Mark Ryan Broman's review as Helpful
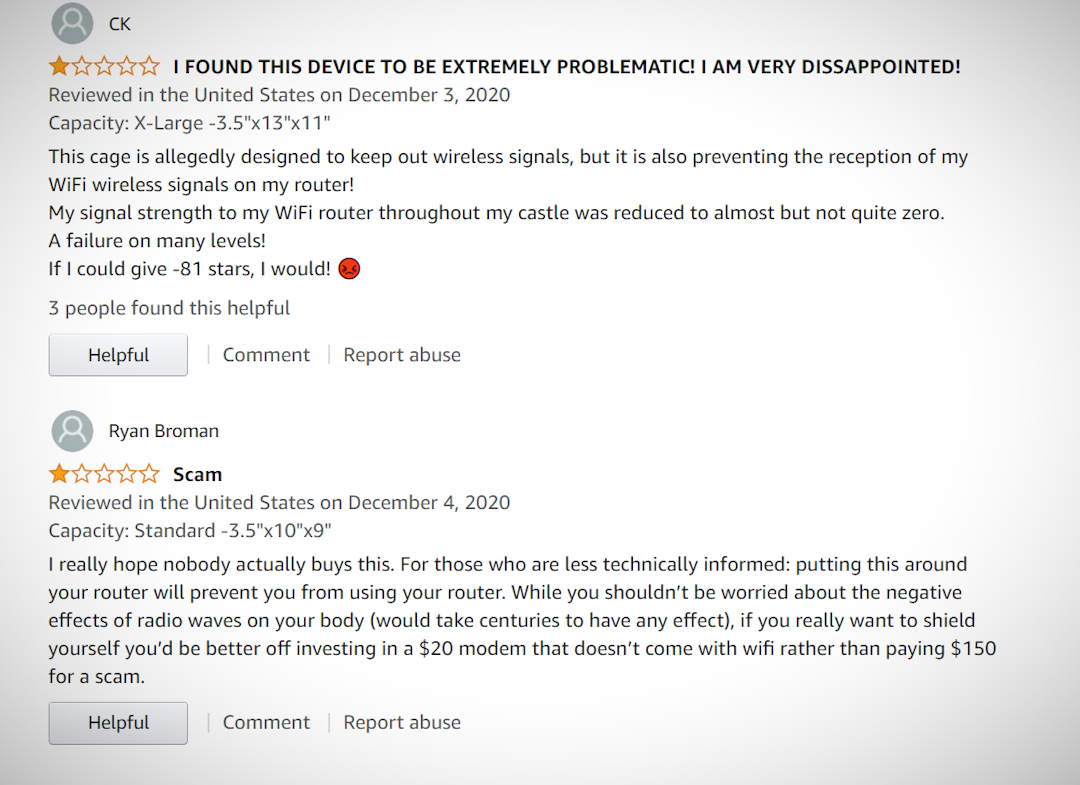 (x=118, y=722)
